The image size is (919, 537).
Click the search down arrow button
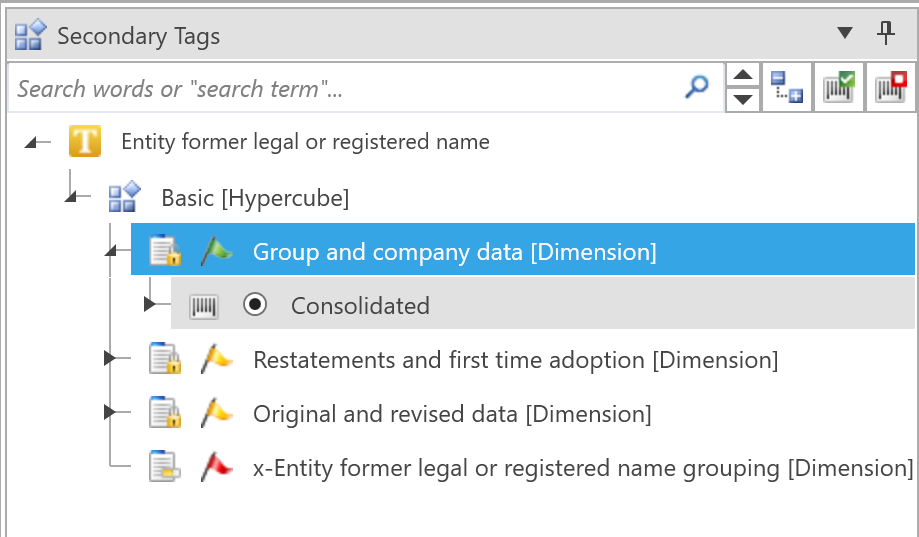tap(742, 99)
